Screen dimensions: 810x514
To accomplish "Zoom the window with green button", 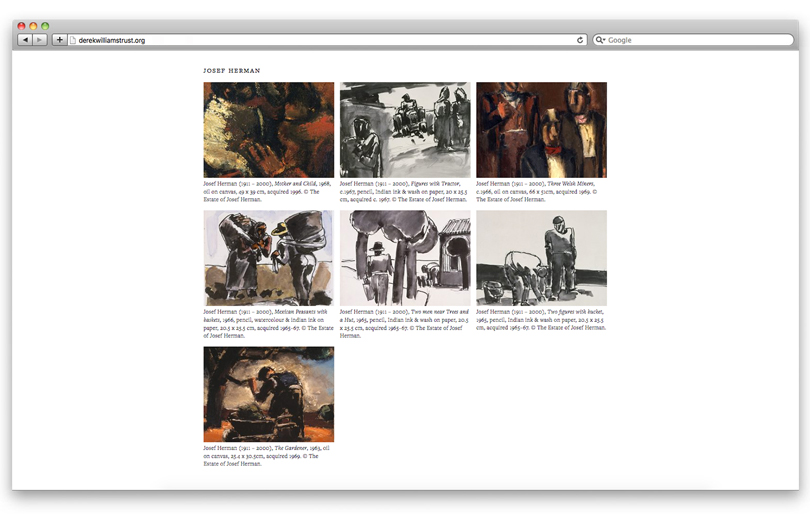I will pyautogui.click(x=45, y=26).
